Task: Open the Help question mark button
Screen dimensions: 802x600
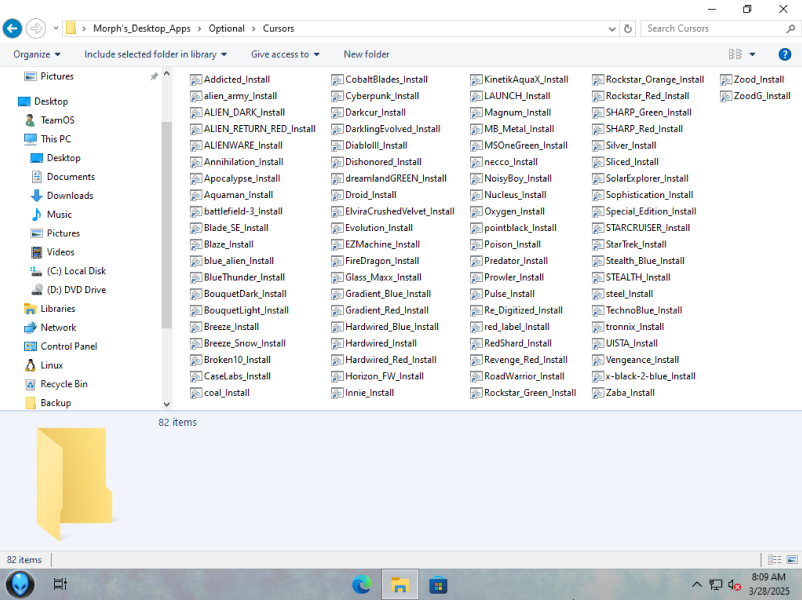Action: 785,54
